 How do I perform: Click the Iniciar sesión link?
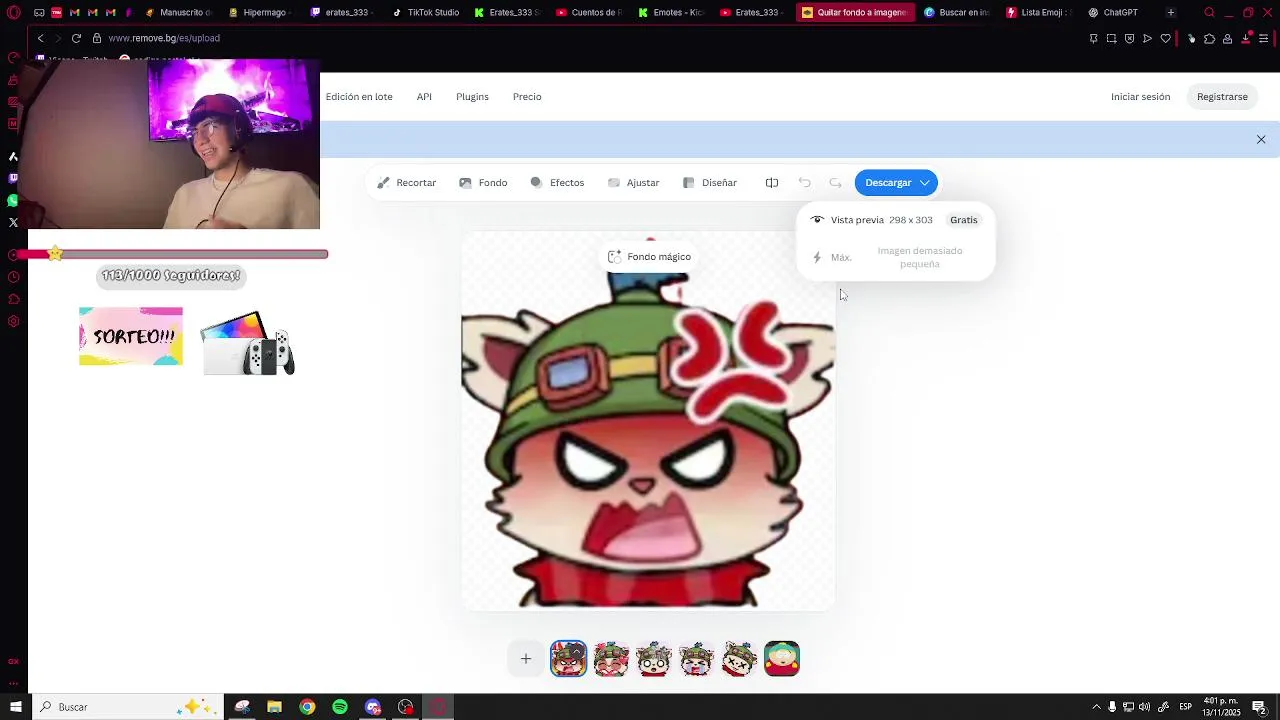tap(1140, 97)
